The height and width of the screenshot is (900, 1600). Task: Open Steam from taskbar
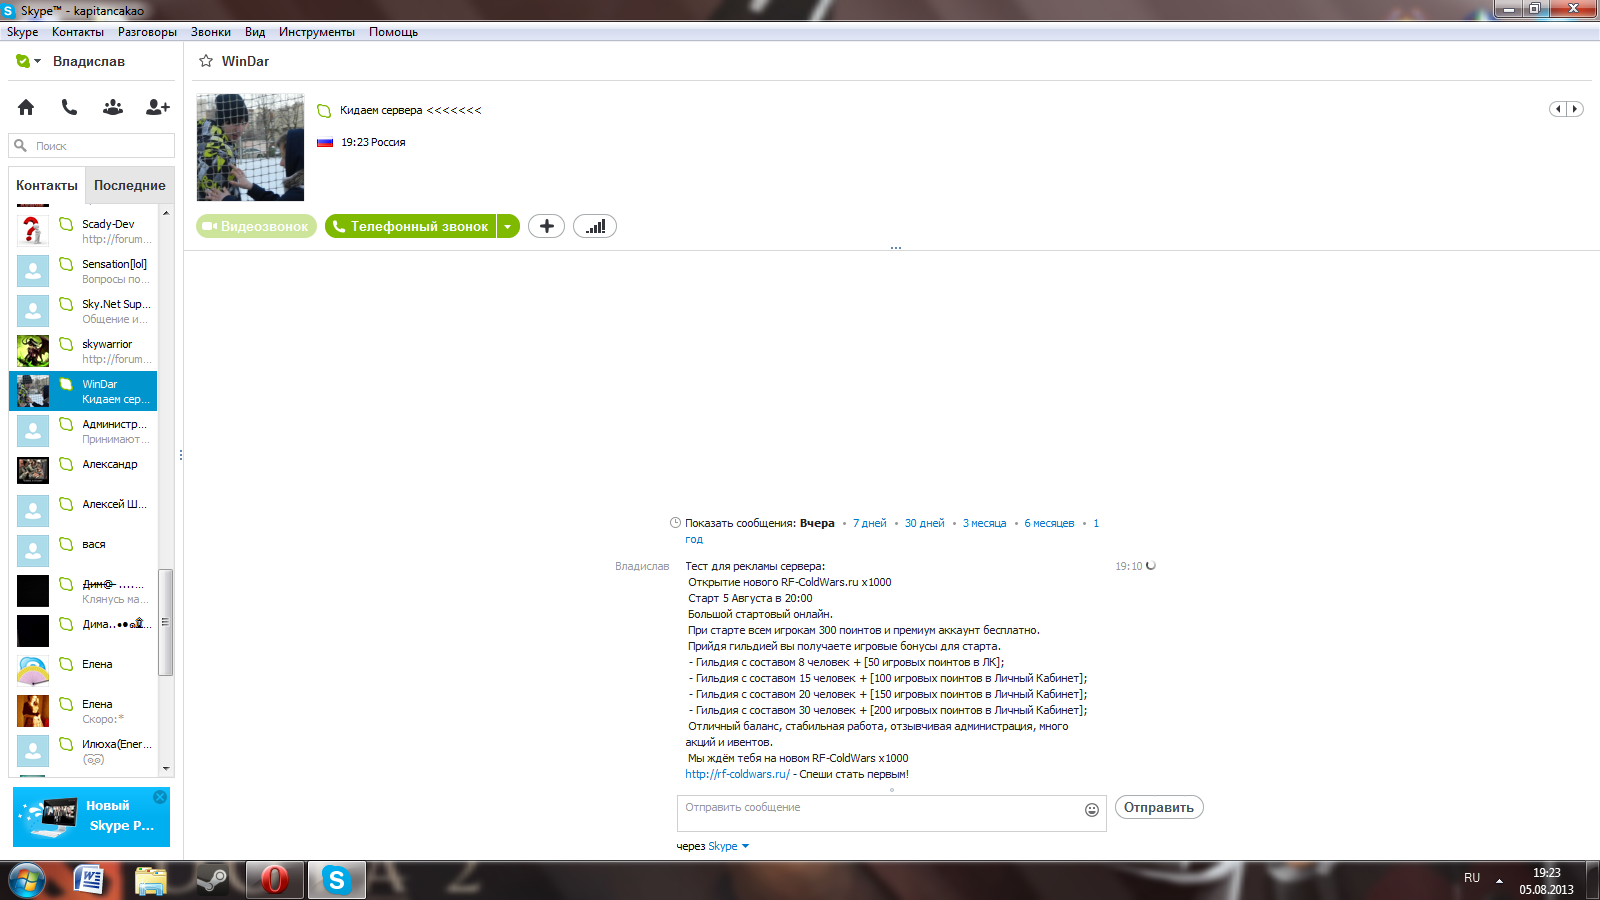click(212, 880)
